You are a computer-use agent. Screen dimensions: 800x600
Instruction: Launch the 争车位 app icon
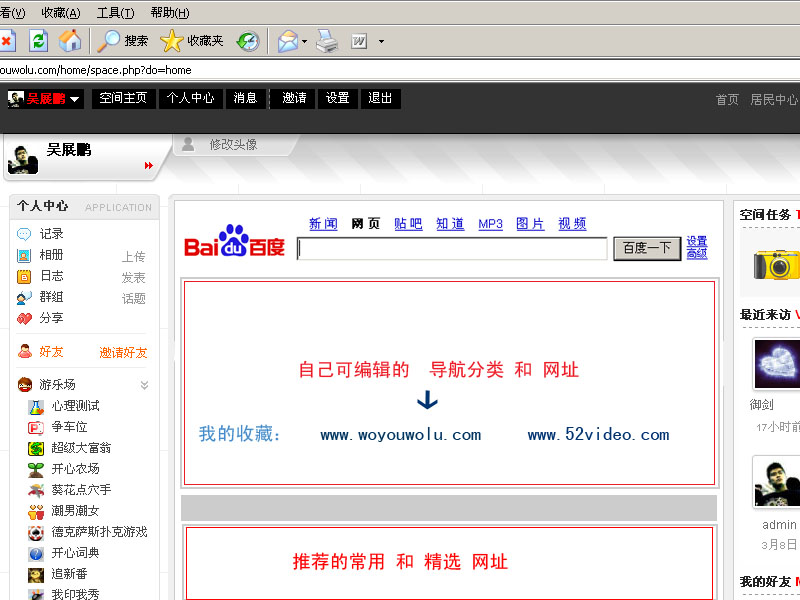click(x=36, y=428)
